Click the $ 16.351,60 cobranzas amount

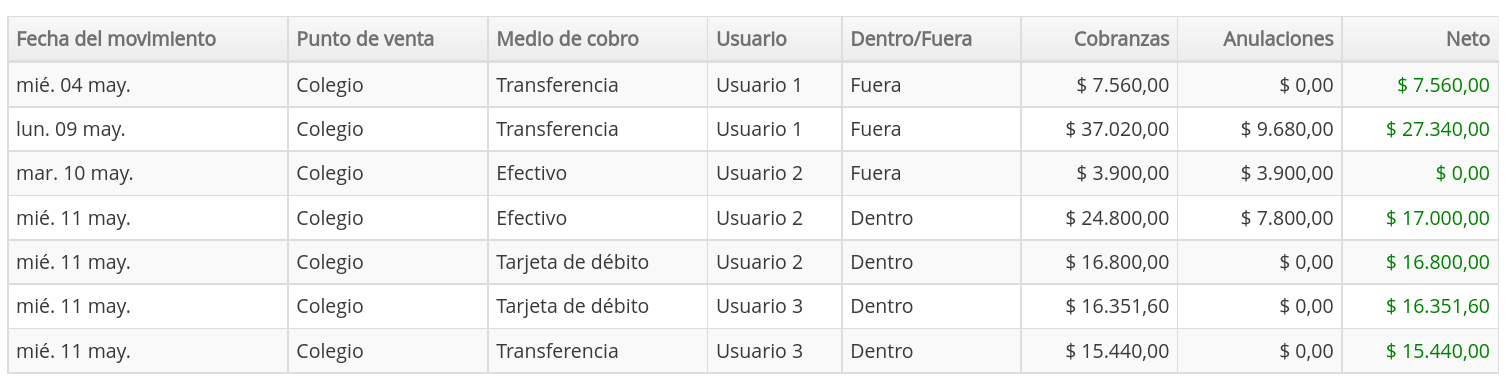click(1118, 306)
